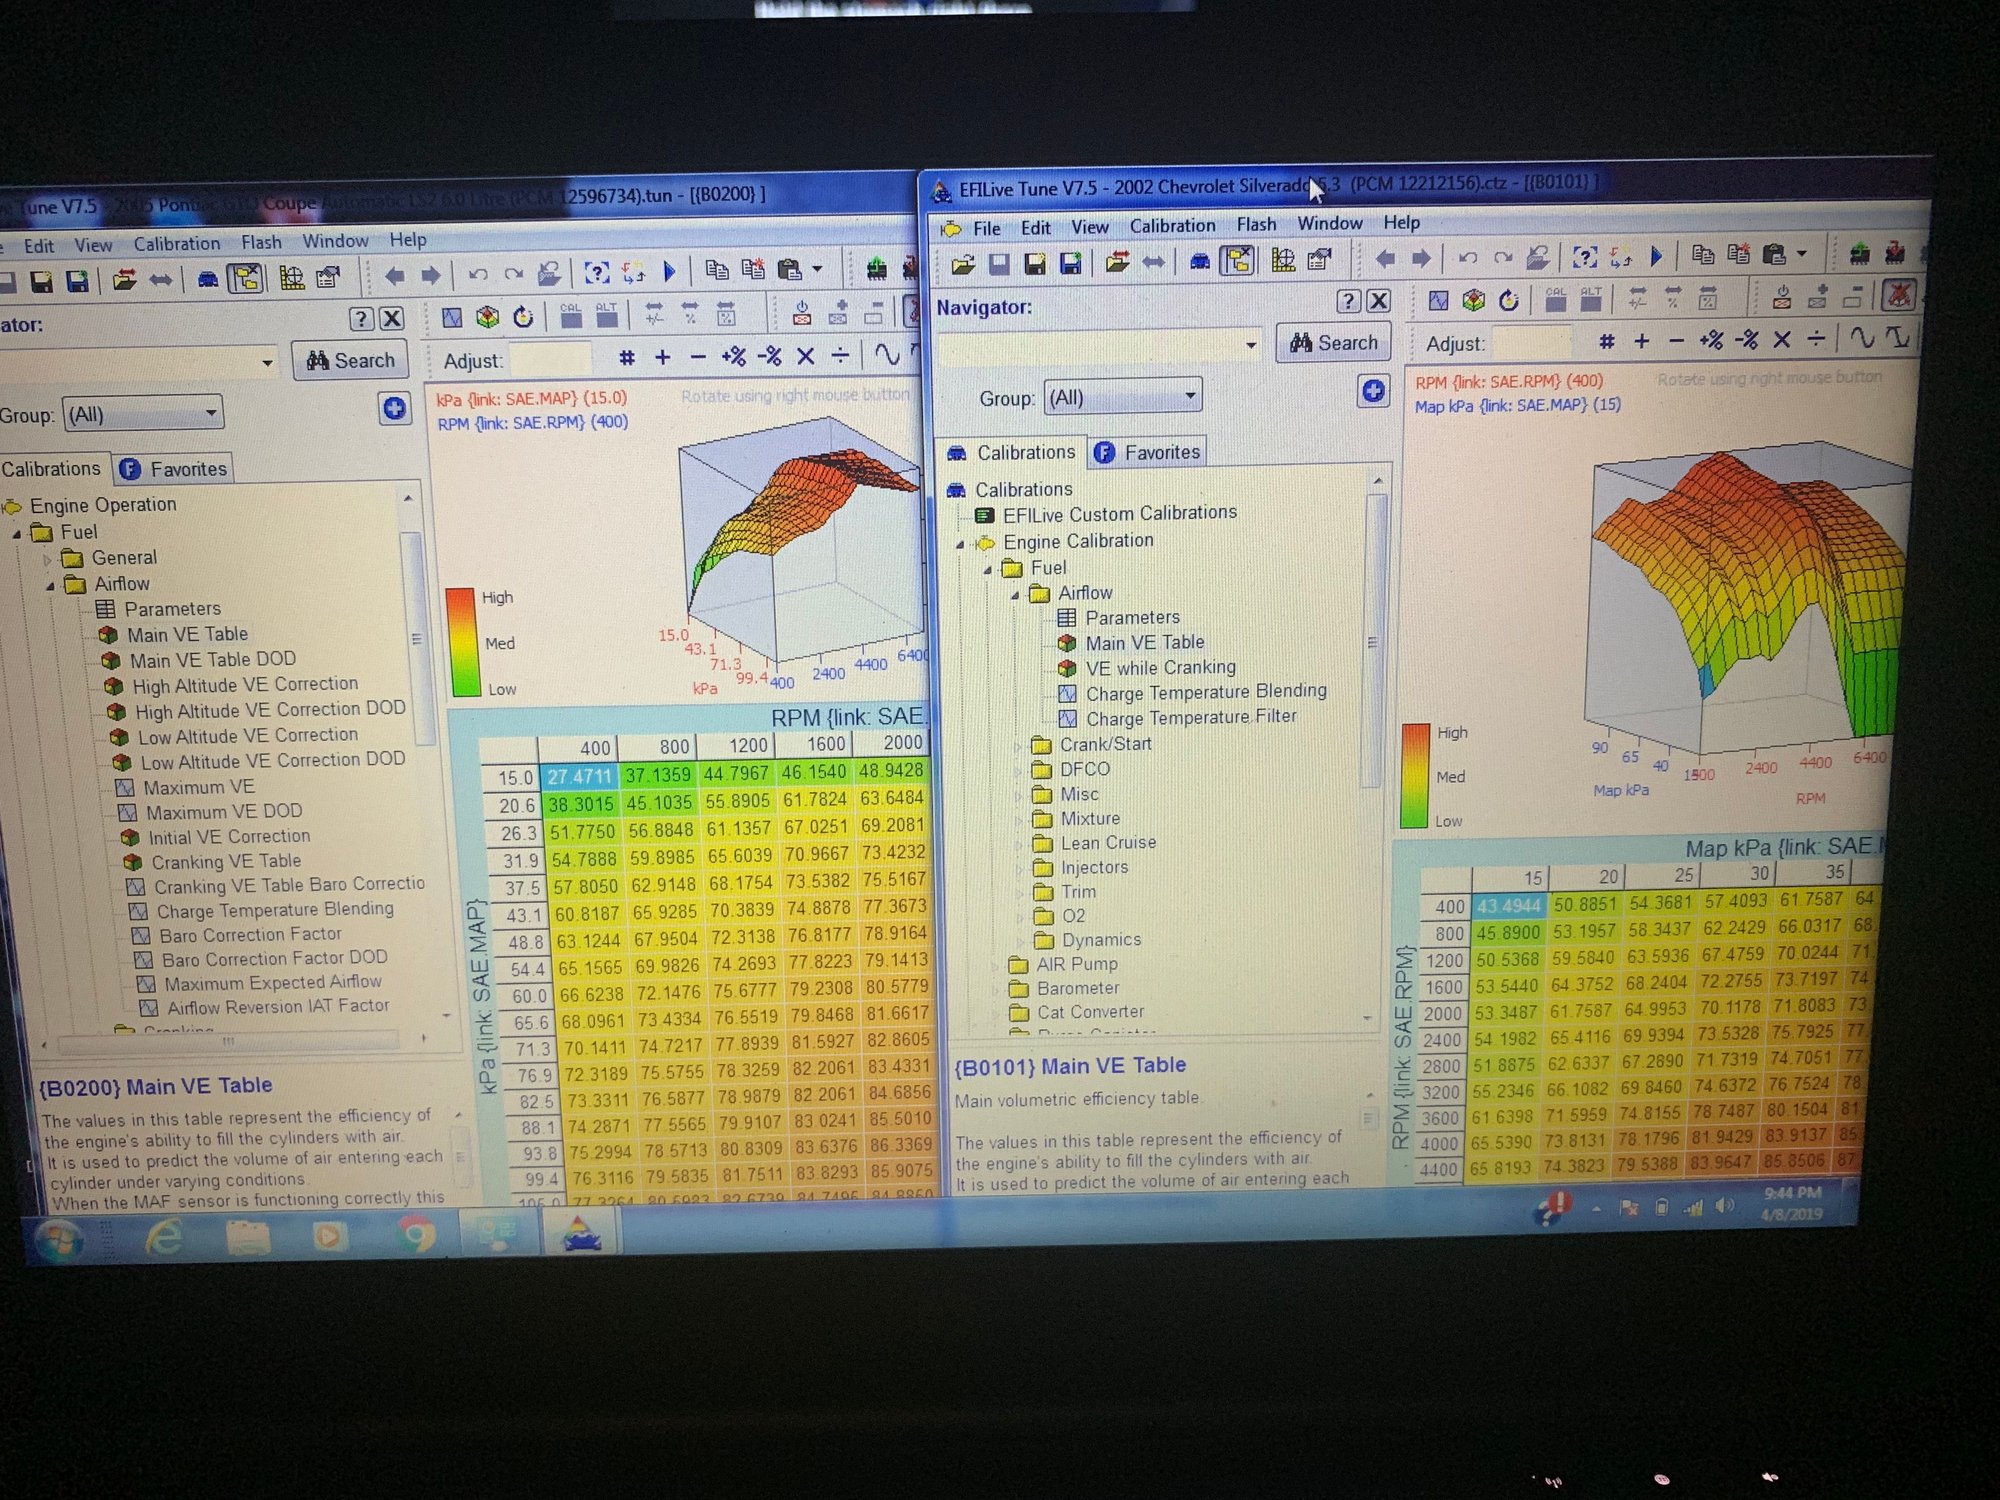
Task: Click the multiply (X) adjust icon in Silverado window
Action: [1782, 340]
